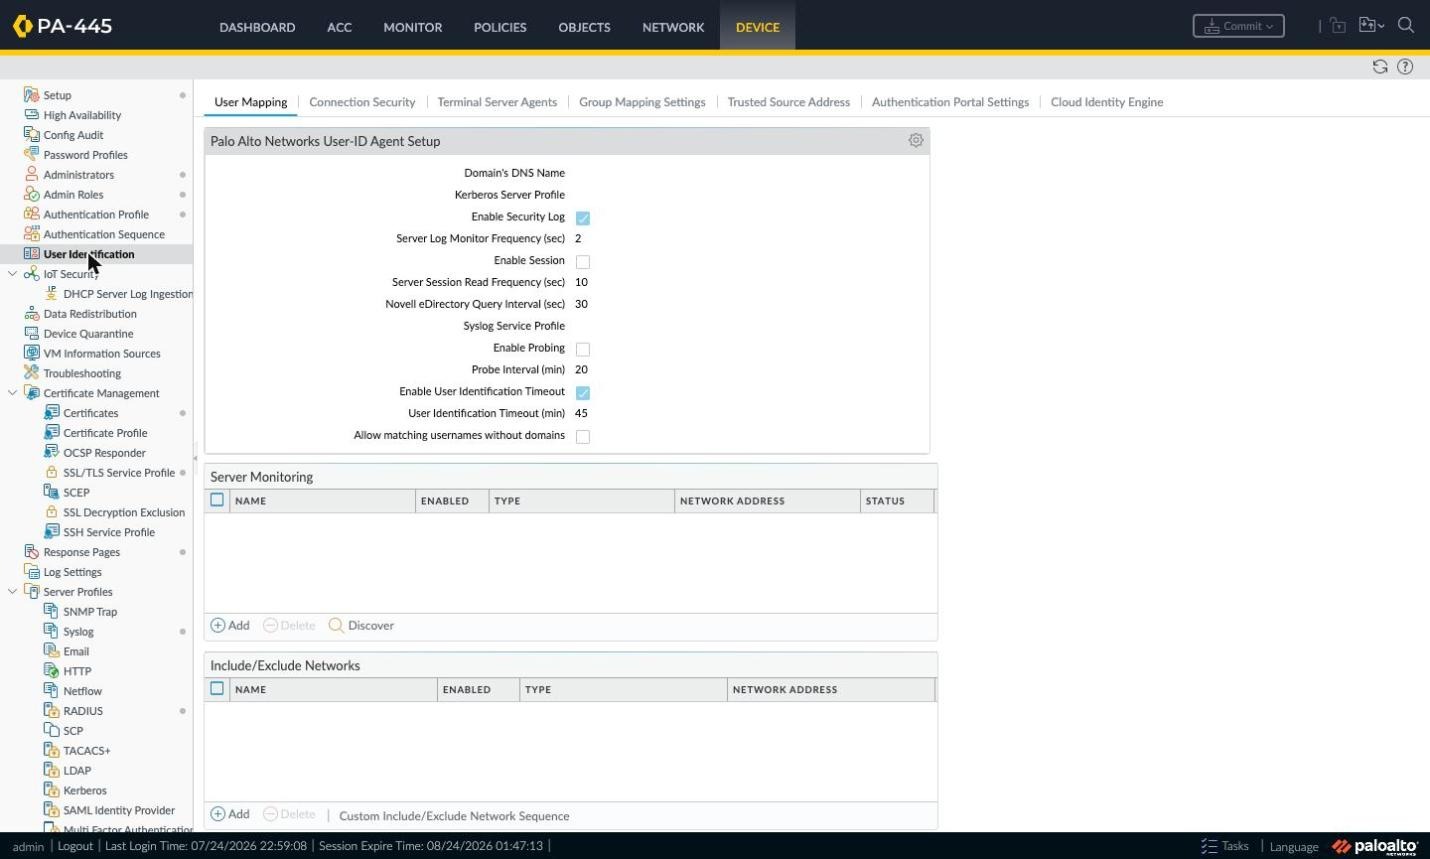Image resolution: width=1430 pixels, height=859 pixels.
Task: Switch to the Connection Security tab
Action: (x=362, y=102)
